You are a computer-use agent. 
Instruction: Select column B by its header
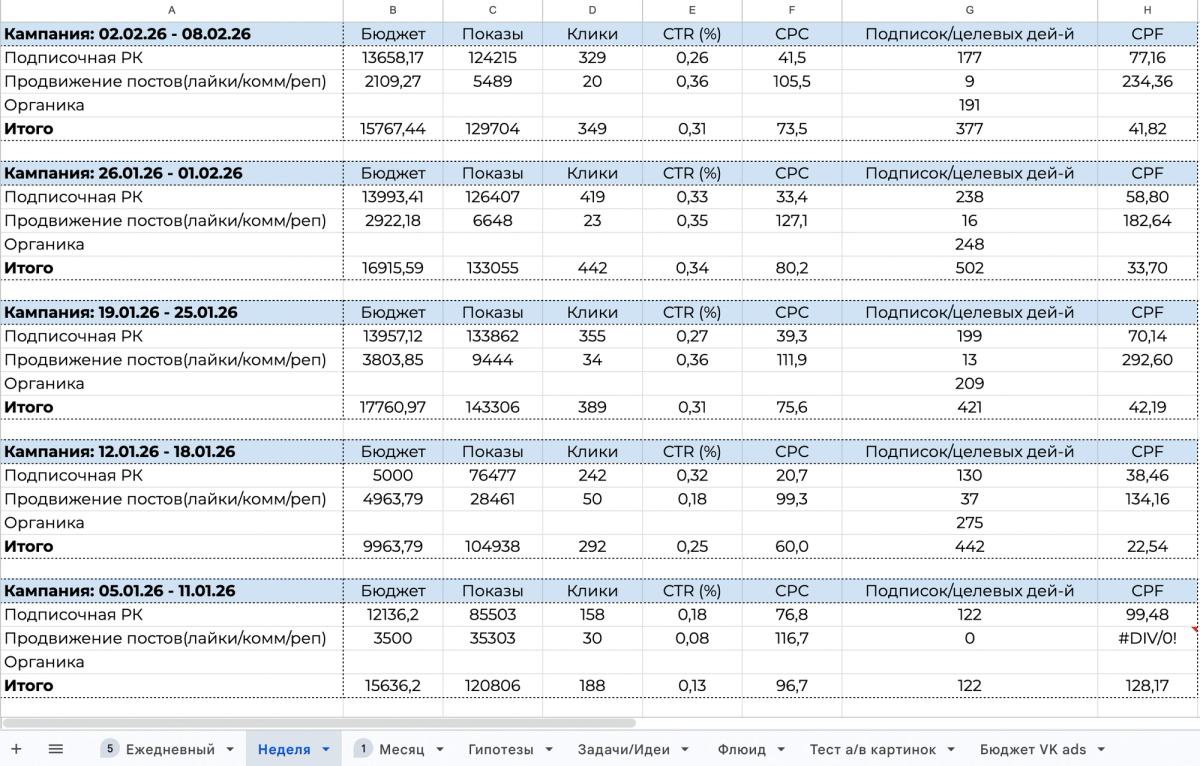(393, 10)
